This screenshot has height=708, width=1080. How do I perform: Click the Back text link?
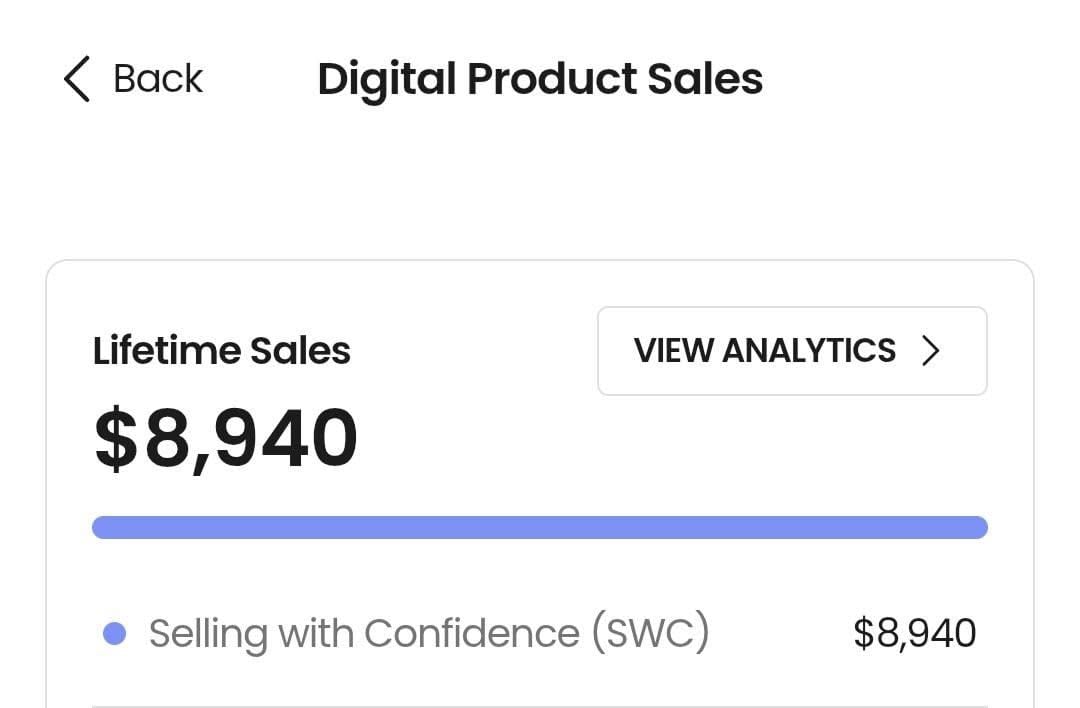(157, 78)
